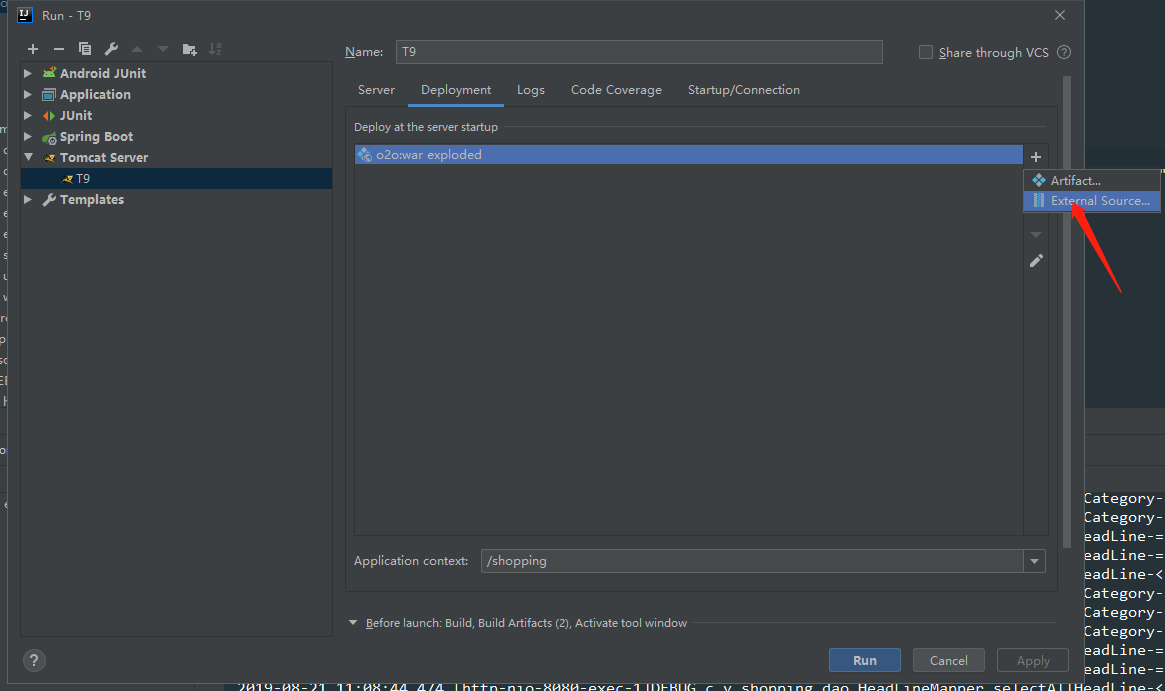Open help with the question mark icon
Image resolution: width=1165 pixels, height=691 pixels.
34,660
